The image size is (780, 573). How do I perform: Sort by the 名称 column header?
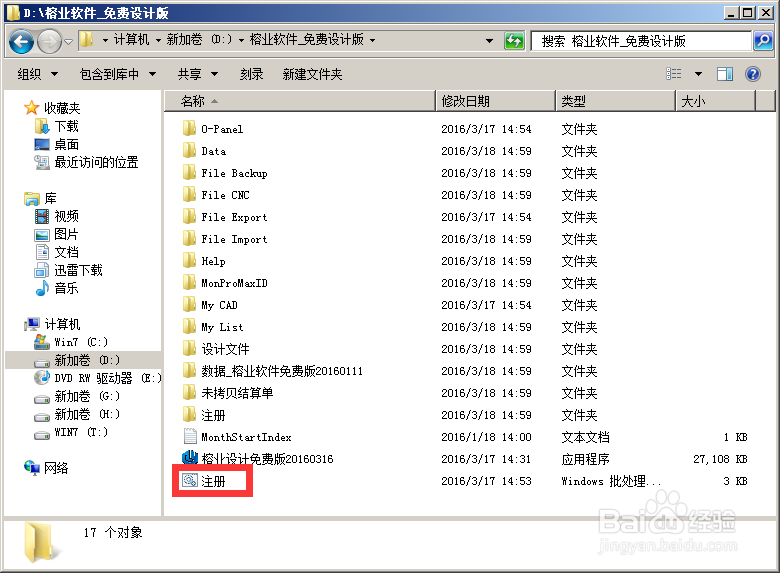(x=300, y=101)
